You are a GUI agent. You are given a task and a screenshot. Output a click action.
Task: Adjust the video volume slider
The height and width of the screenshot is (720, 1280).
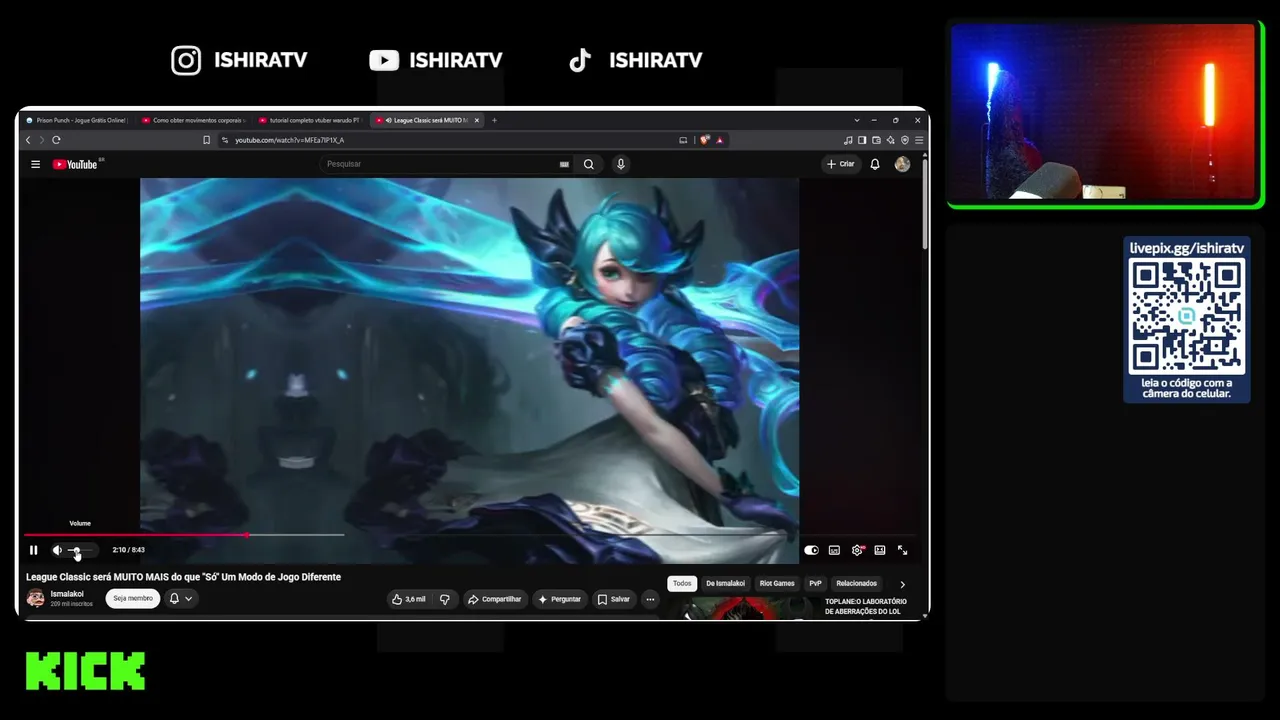click(79, 550)
